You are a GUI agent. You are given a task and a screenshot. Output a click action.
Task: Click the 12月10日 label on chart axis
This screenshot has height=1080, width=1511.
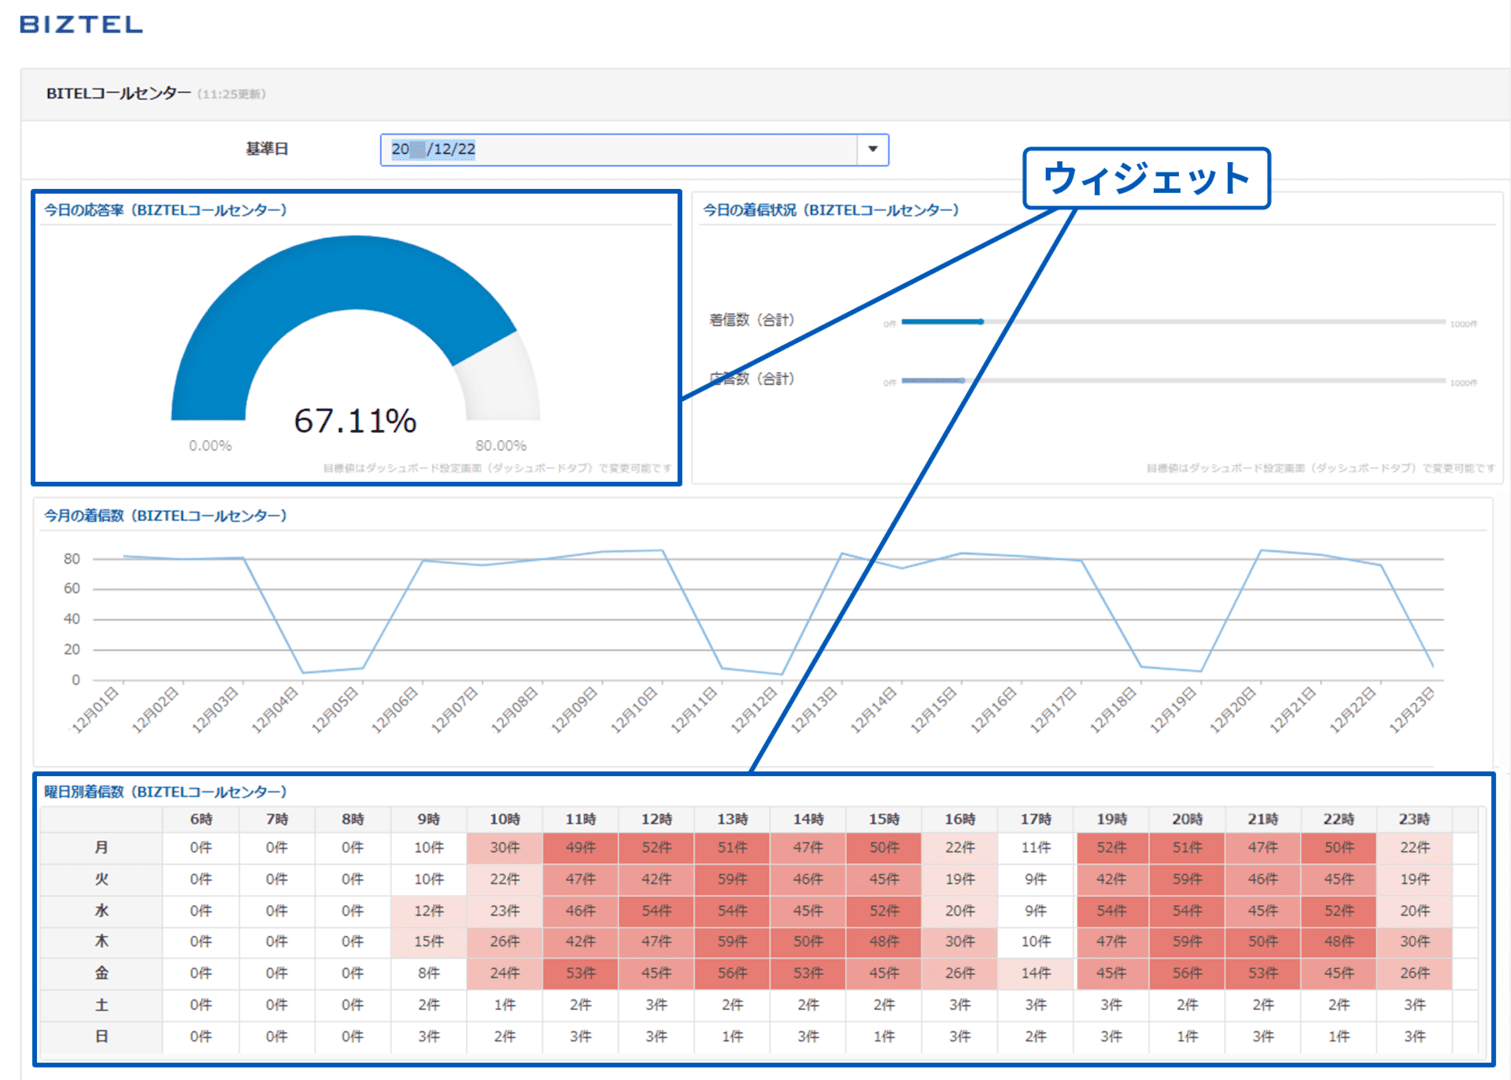click(633, 709)
